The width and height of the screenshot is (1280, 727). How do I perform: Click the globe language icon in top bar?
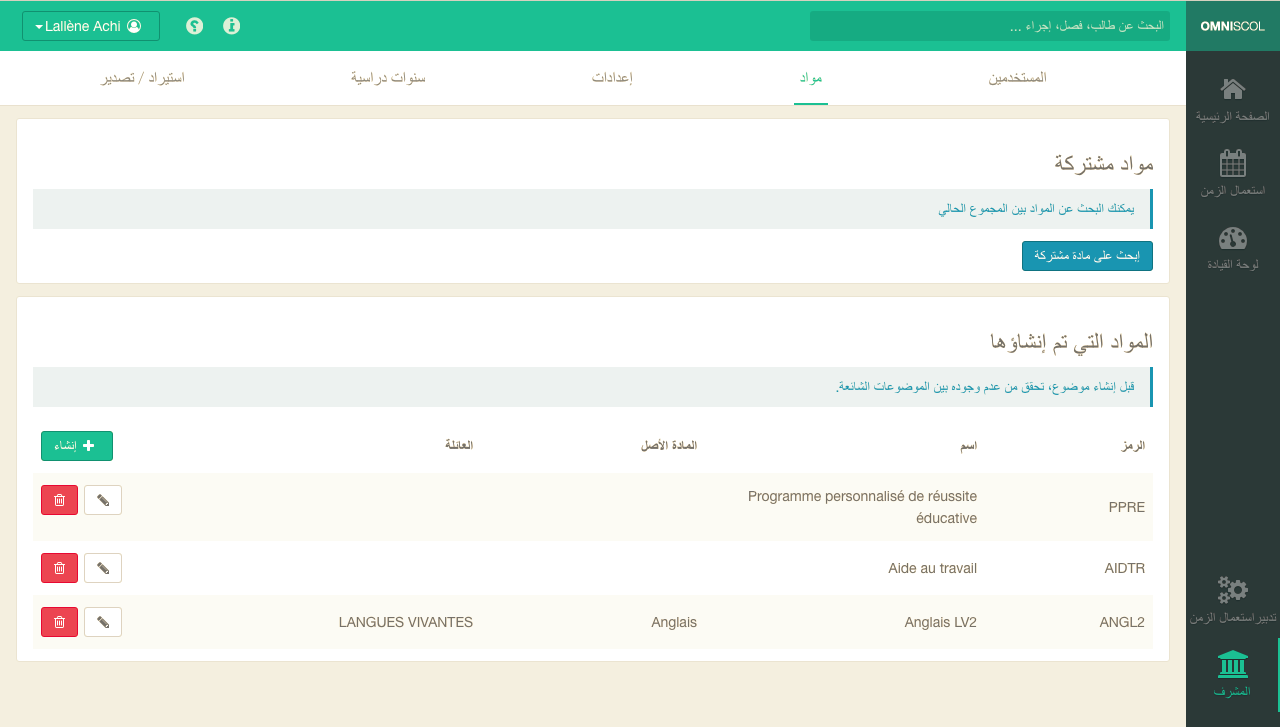coord(195,26)
